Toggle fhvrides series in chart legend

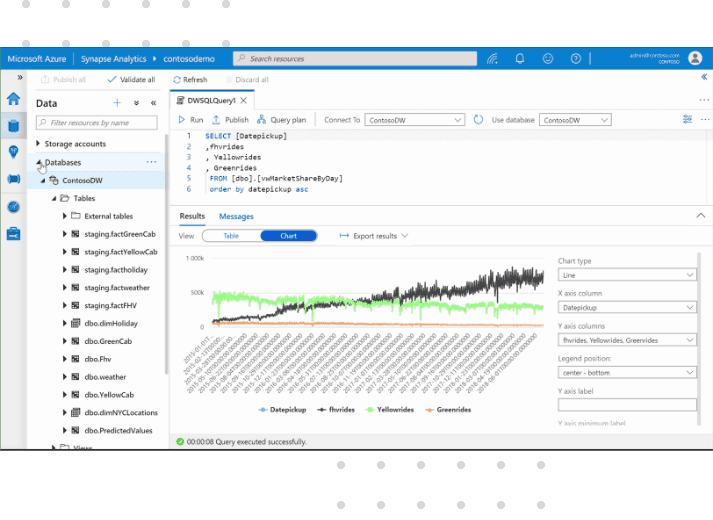[336, 410]
